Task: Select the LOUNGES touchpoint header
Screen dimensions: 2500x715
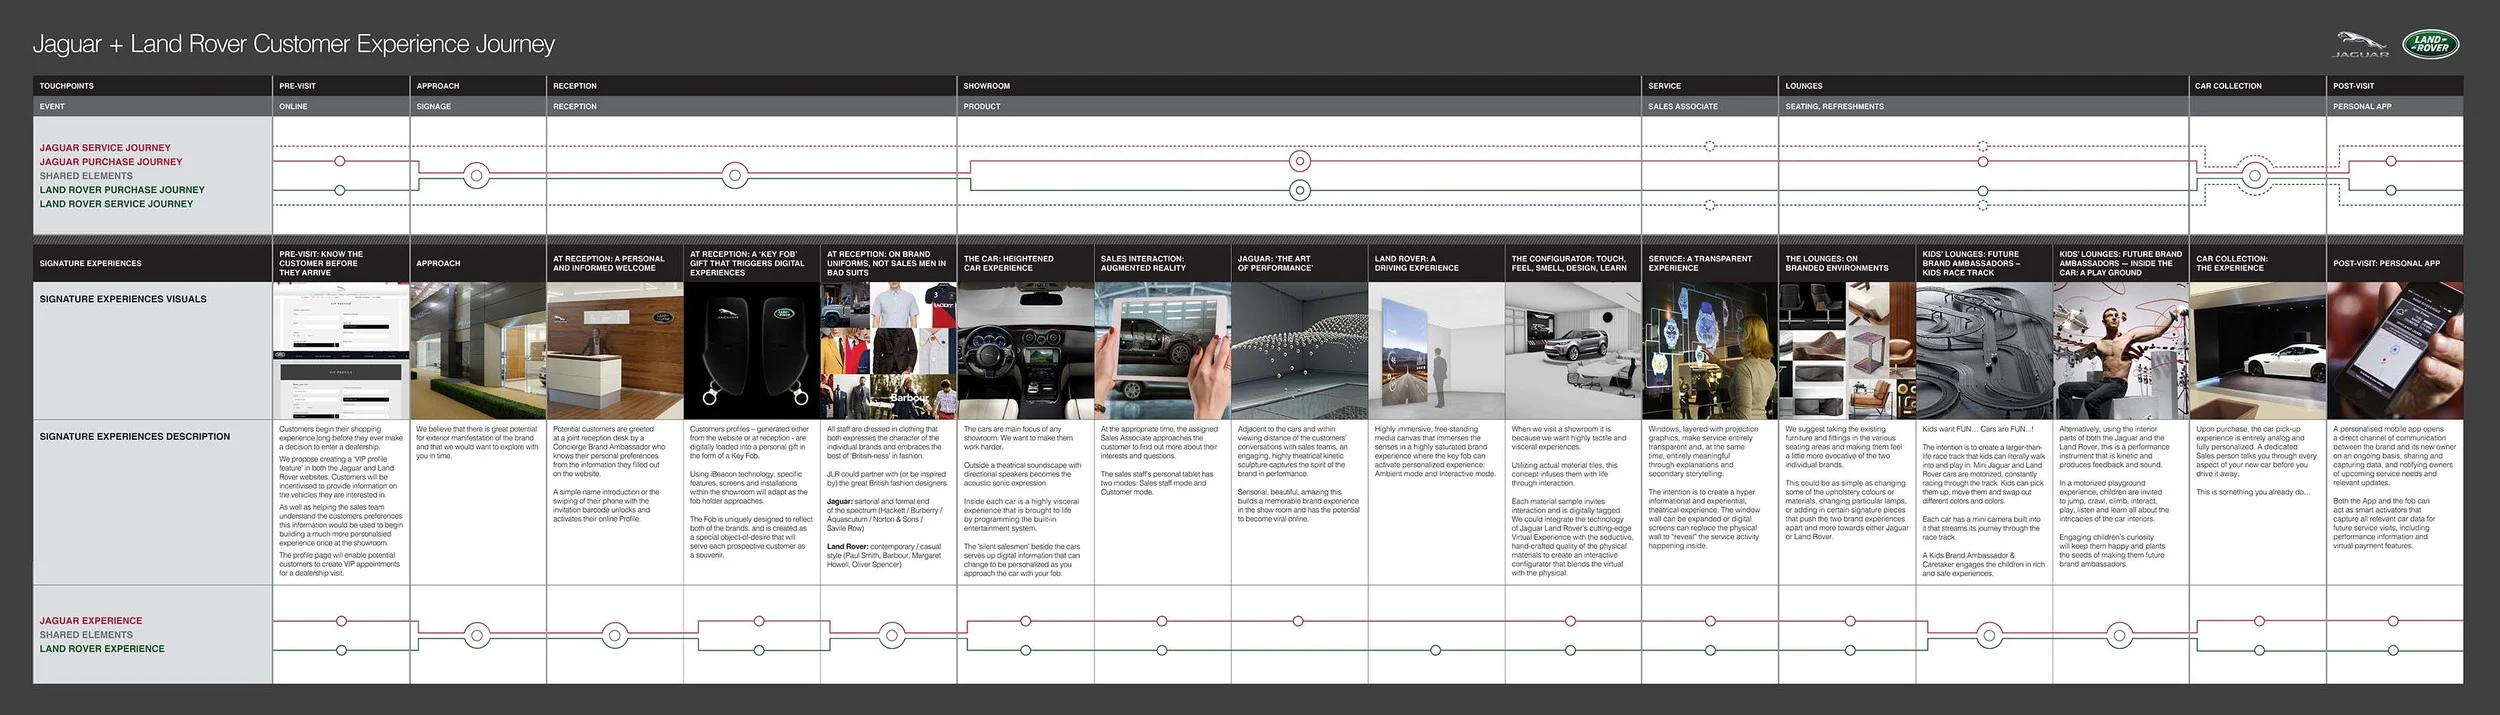Action: coord(1804,86)
